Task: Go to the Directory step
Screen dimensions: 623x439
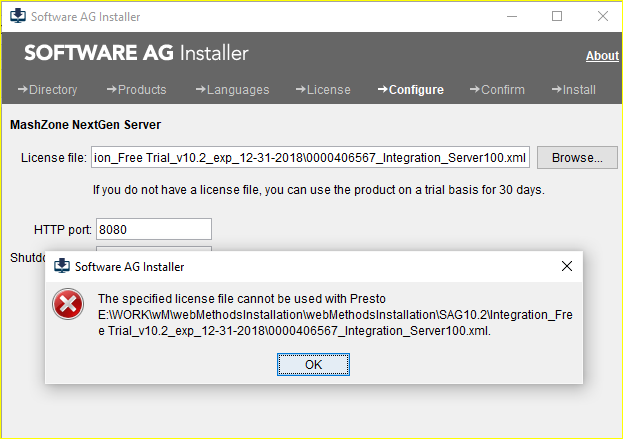Action: point(47,90)
